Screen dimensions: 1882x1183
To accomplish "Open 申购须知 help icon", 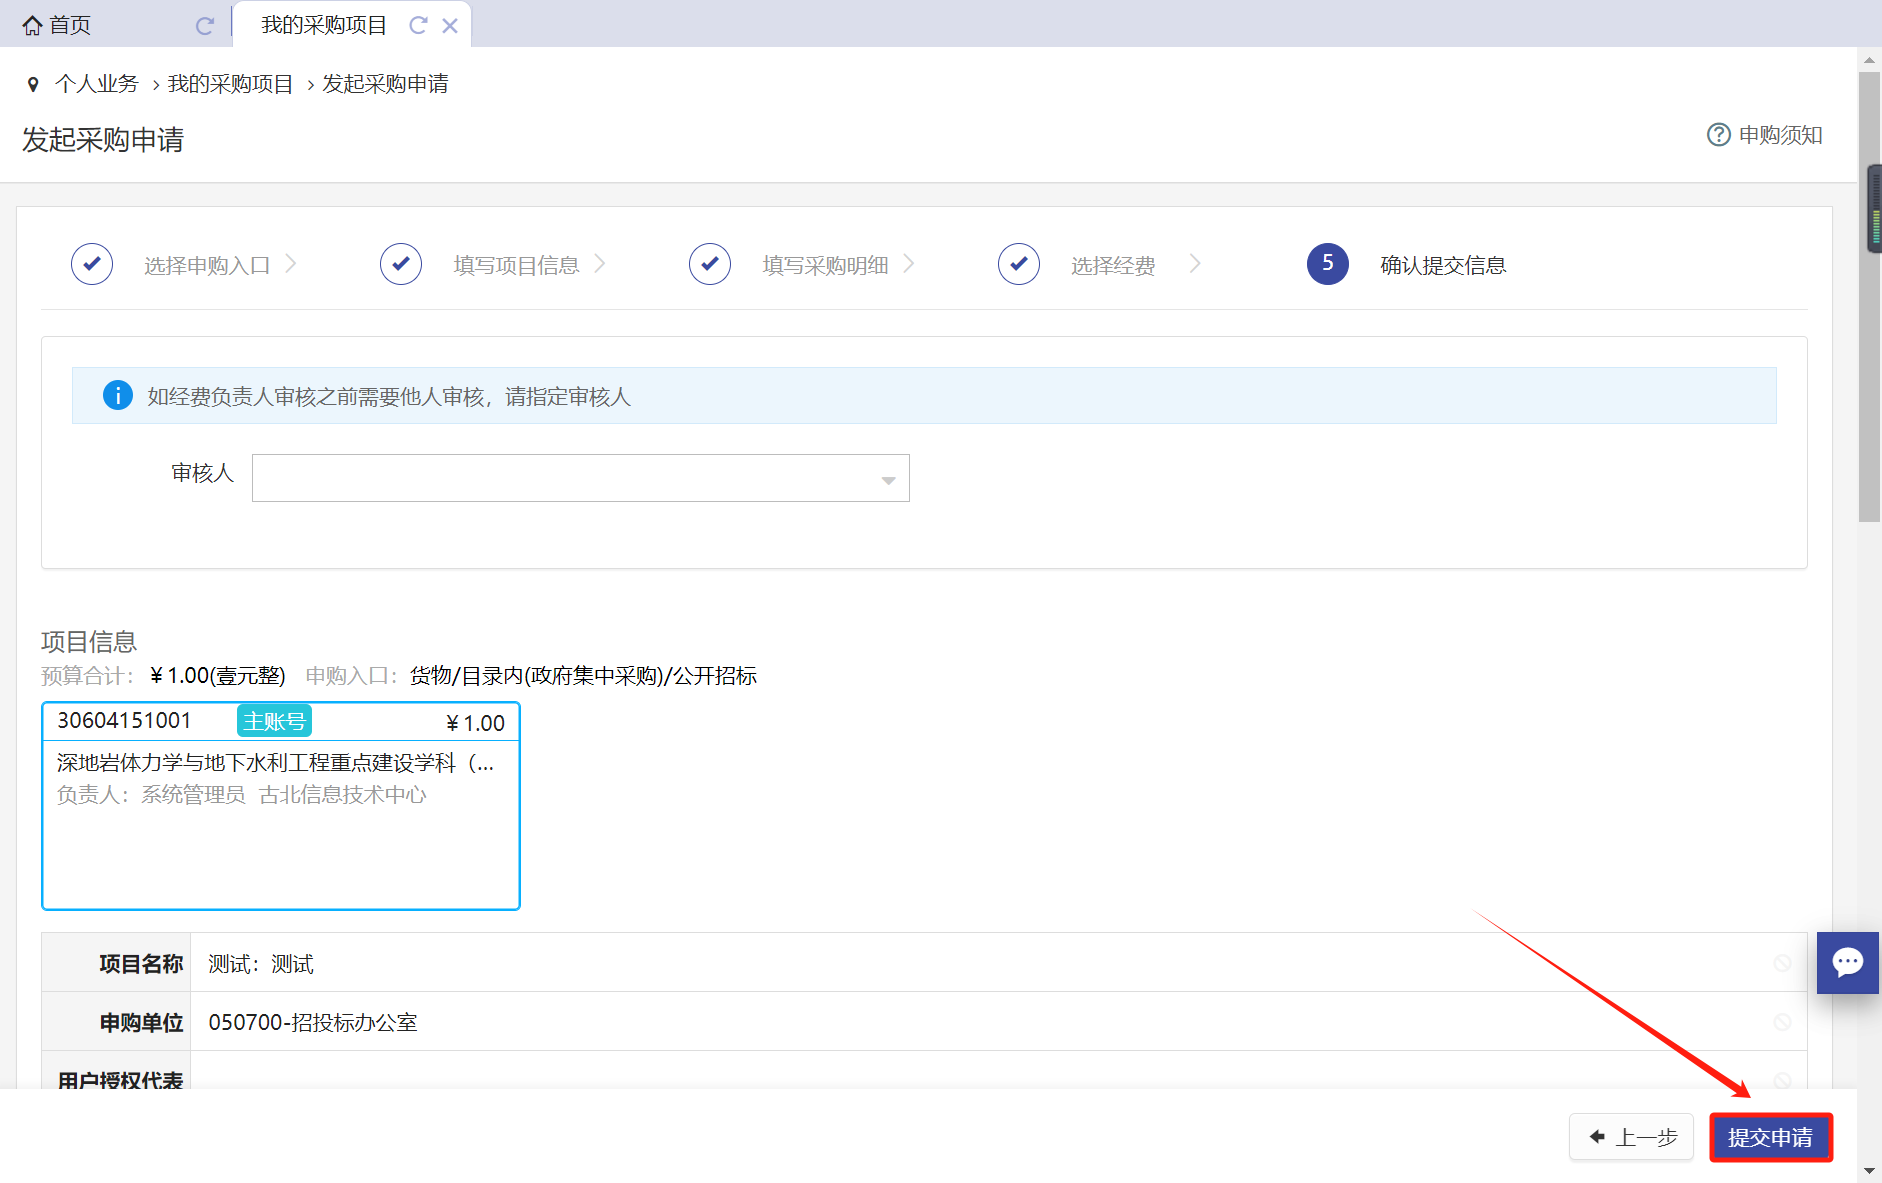I will coord(1718,135).
